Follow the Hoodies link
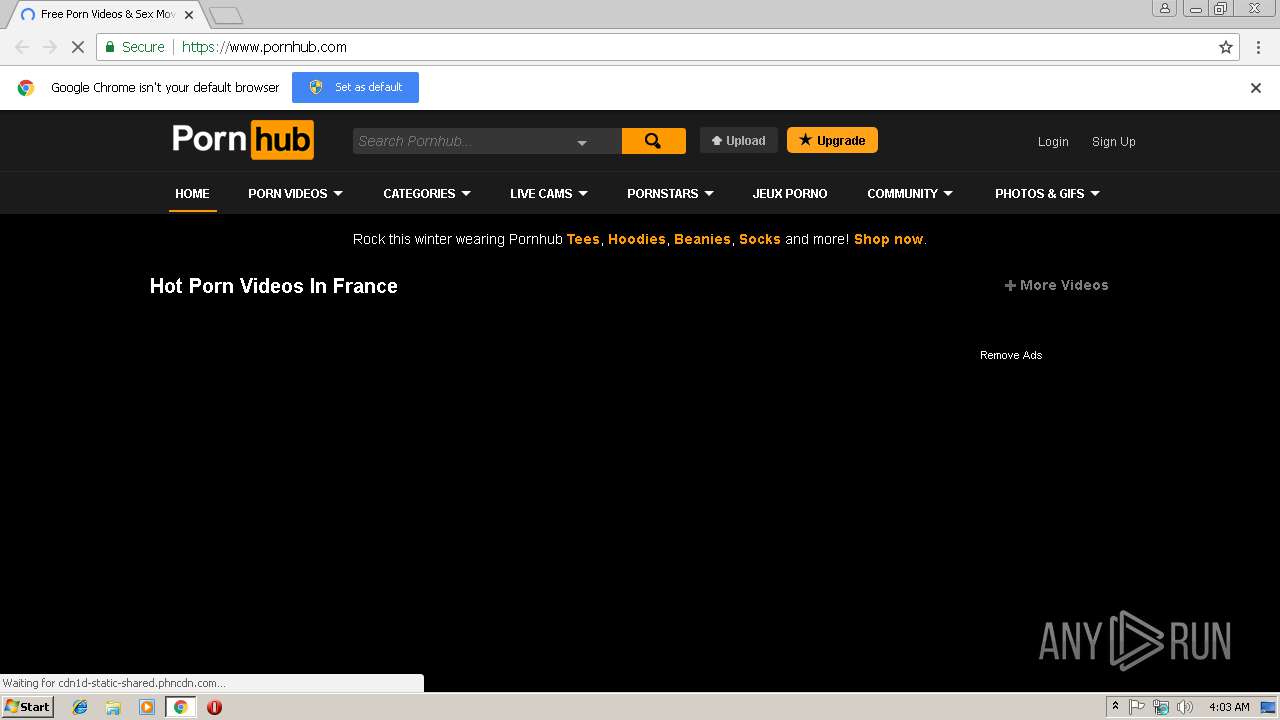Viewport: 1280px width, 720px height. (x=637, y=240)
